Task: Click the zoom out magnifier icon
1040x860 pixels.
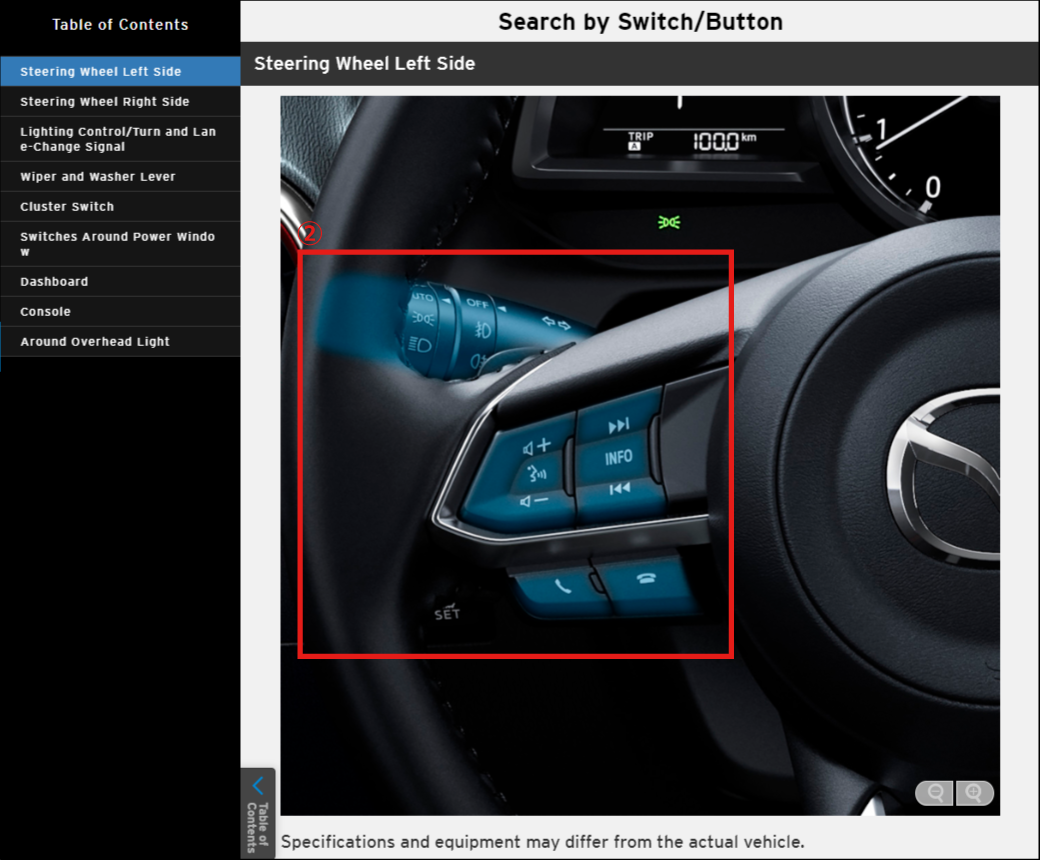Action: [936, 793]
